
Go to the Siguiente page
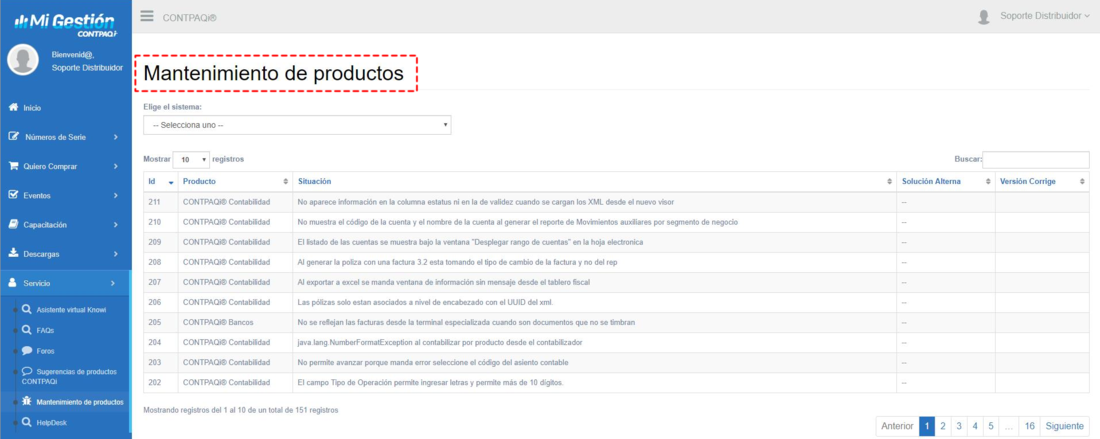(1064, 426)
